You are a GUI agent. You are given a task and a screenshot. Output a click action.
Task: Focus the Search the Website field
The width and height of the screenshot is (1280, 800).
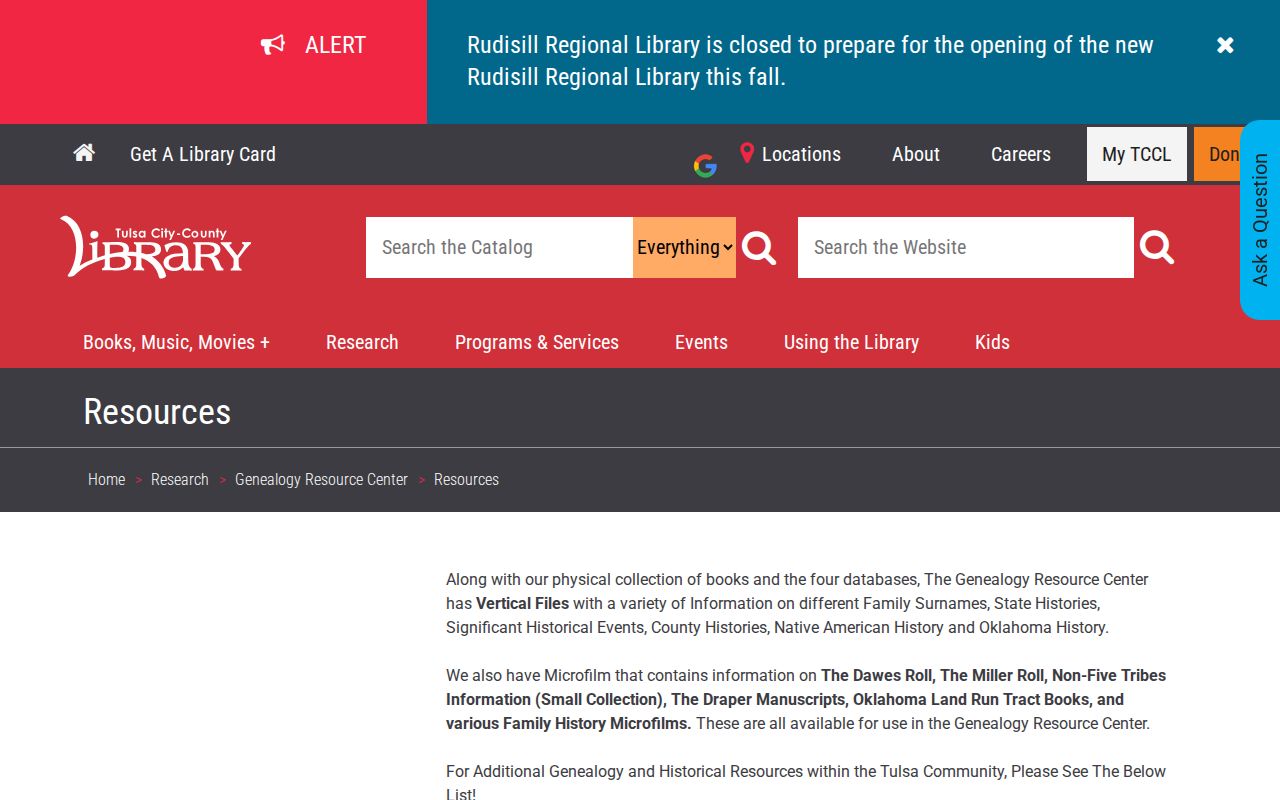pos(966,248)
